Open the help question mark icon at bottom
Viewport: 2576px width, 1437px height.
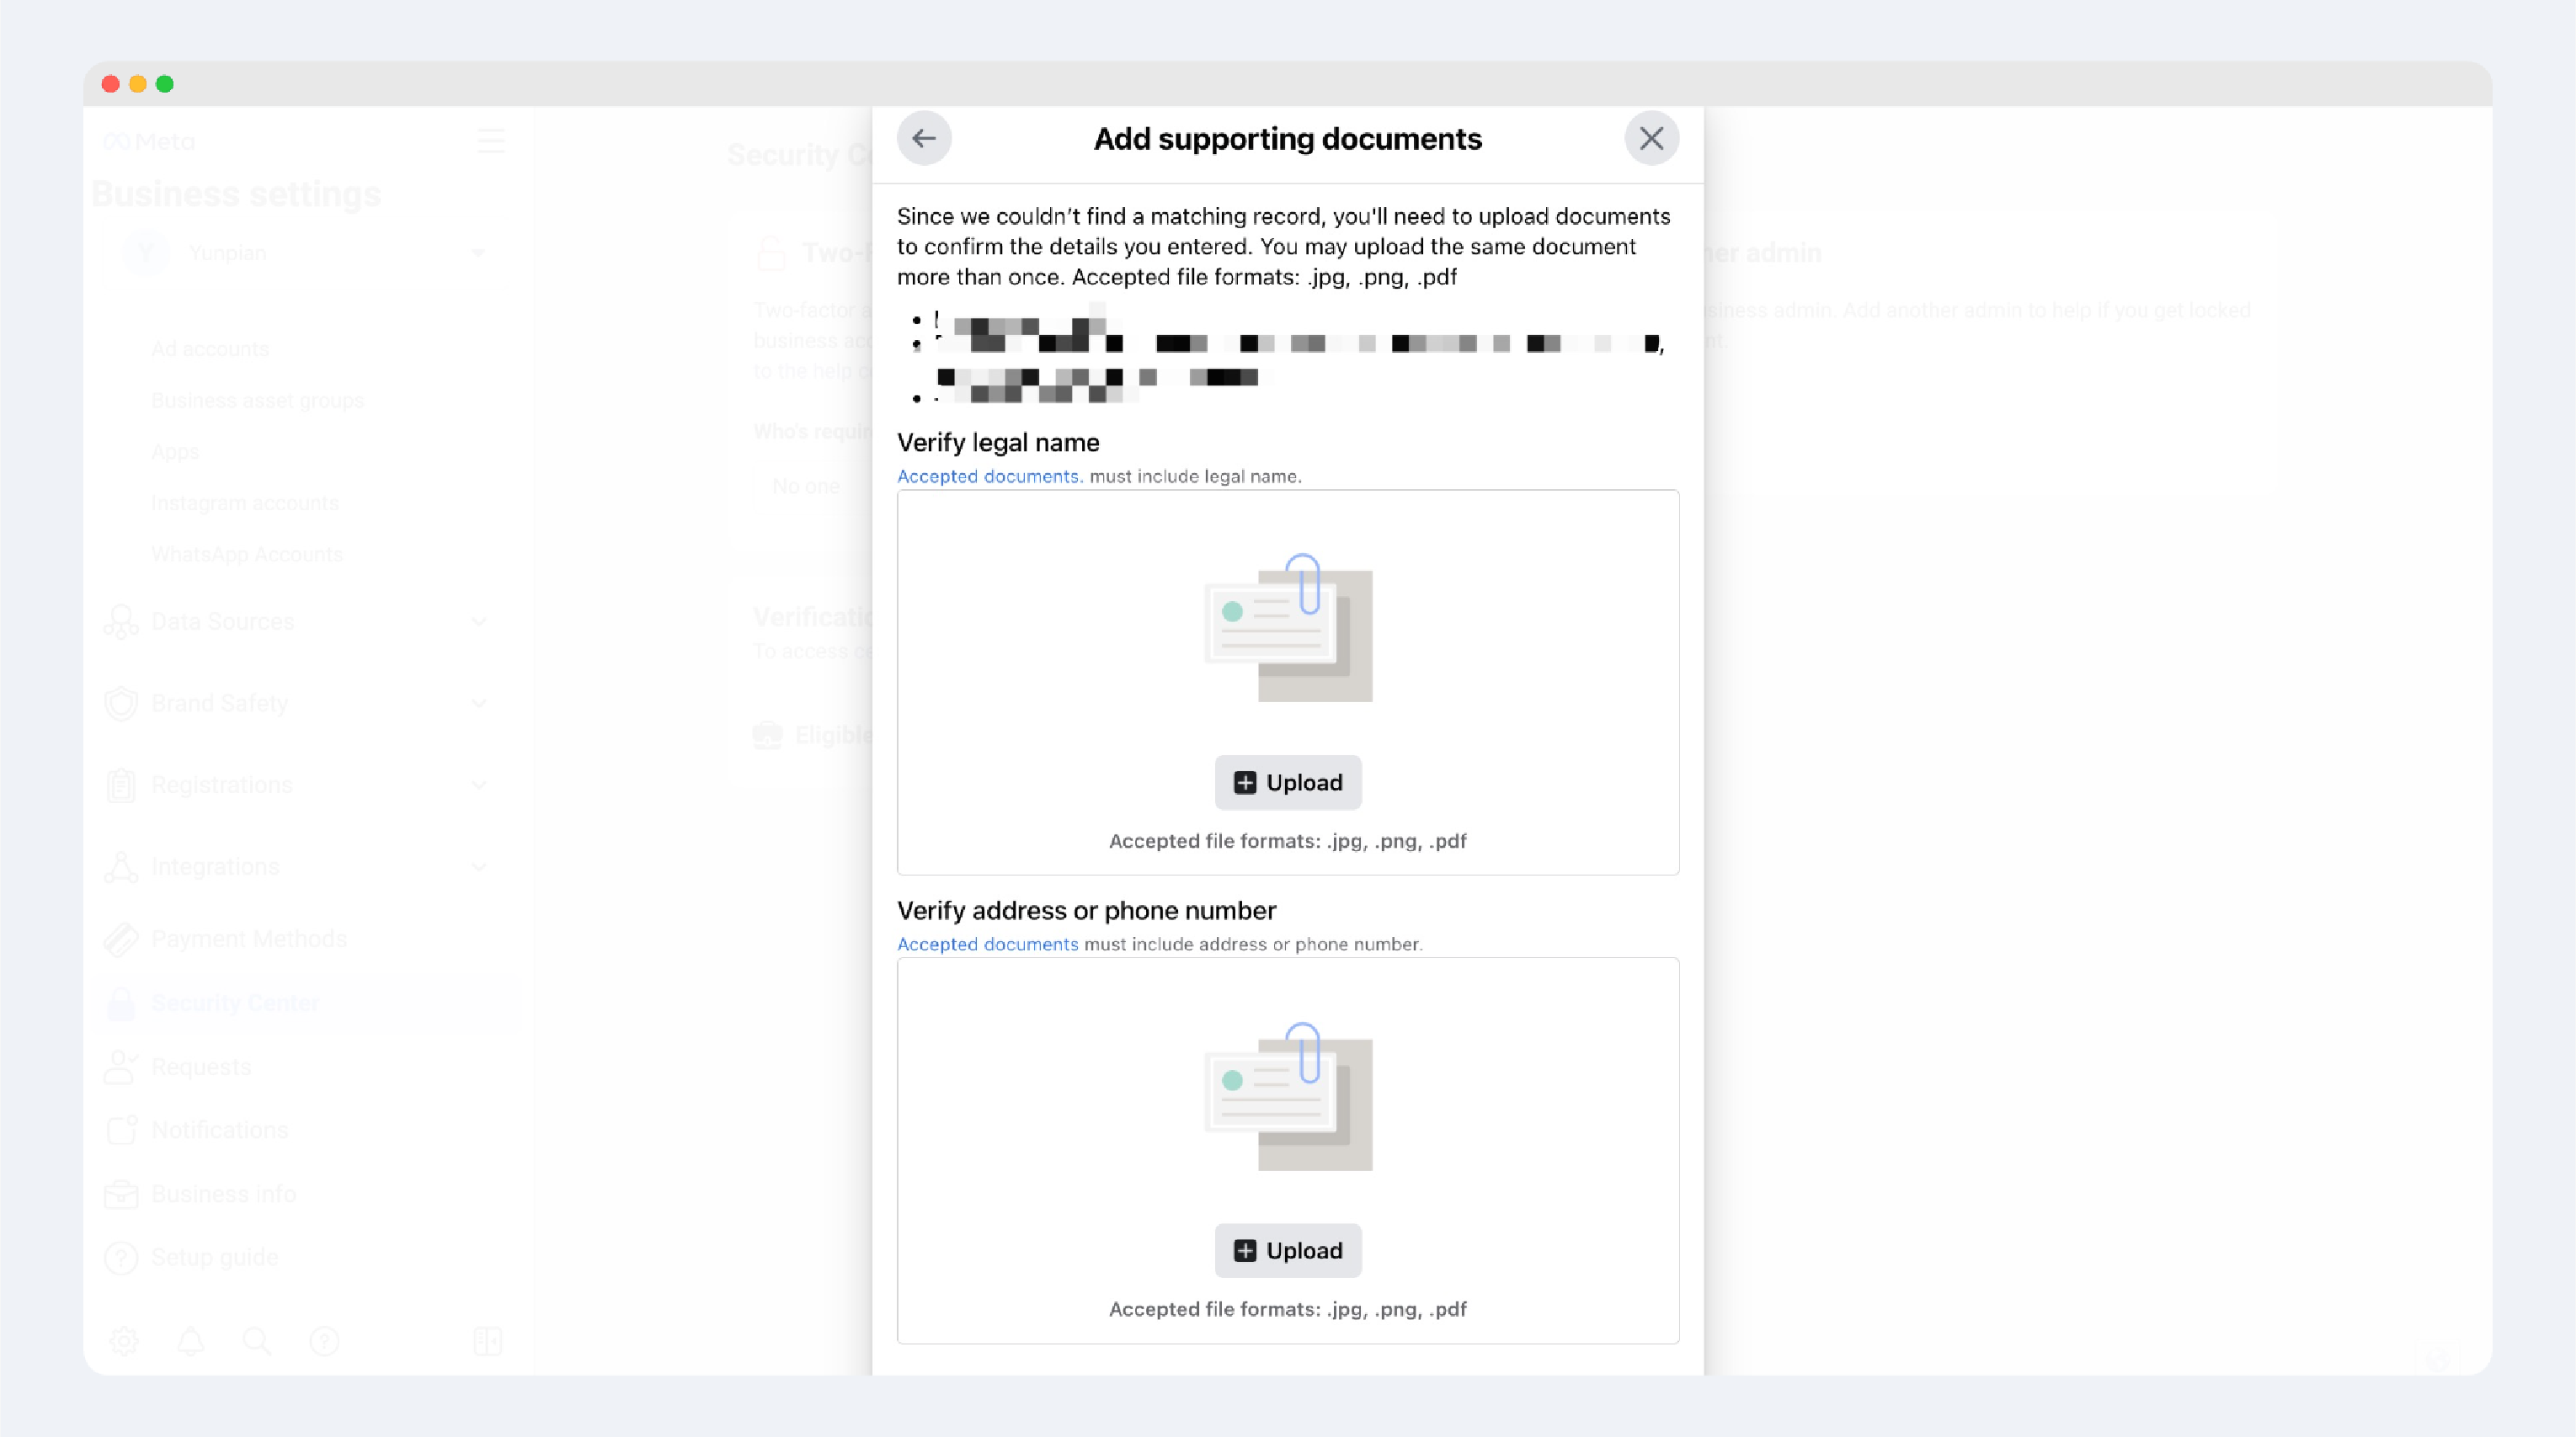324,1341
